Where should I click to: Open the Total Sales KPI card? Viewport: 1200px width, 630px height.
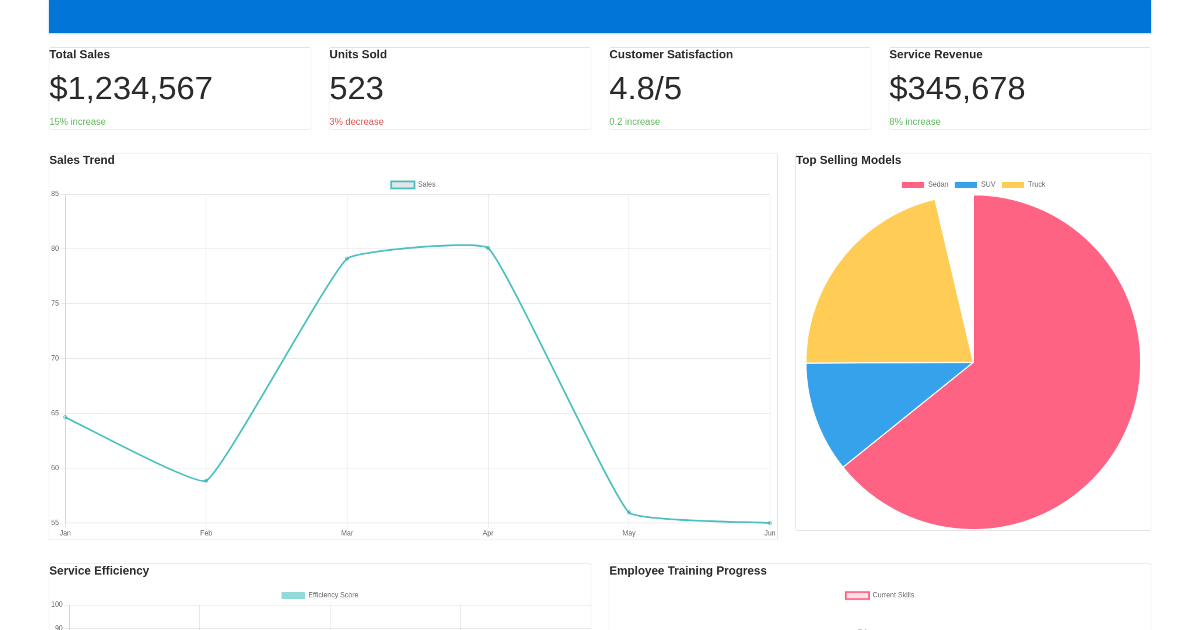(x=179, y=87)
